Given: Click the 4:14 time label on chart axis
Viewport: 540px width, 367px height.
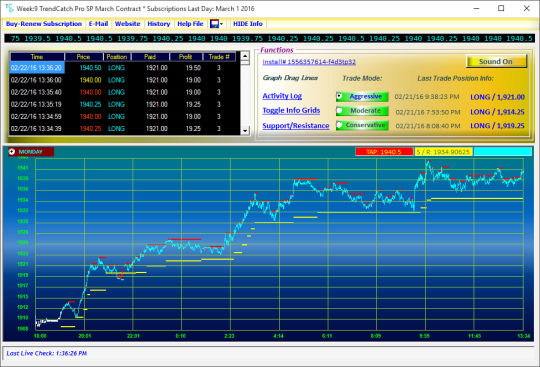Looking at the screenshot, I should [x=278, y=336].
